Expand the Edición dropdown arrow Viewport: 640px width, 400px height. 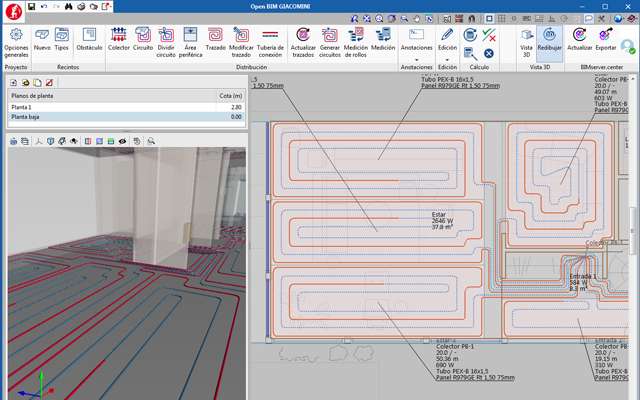point(447,60)
